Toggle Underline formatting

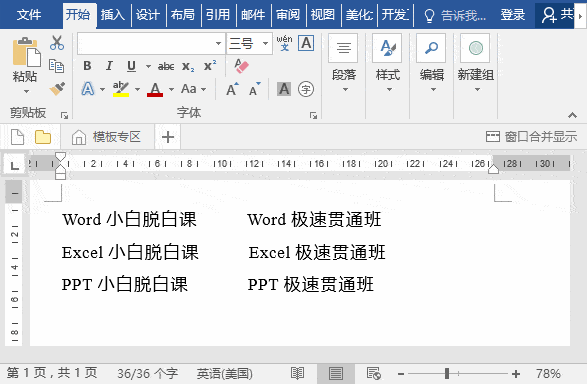click(131, 66)
